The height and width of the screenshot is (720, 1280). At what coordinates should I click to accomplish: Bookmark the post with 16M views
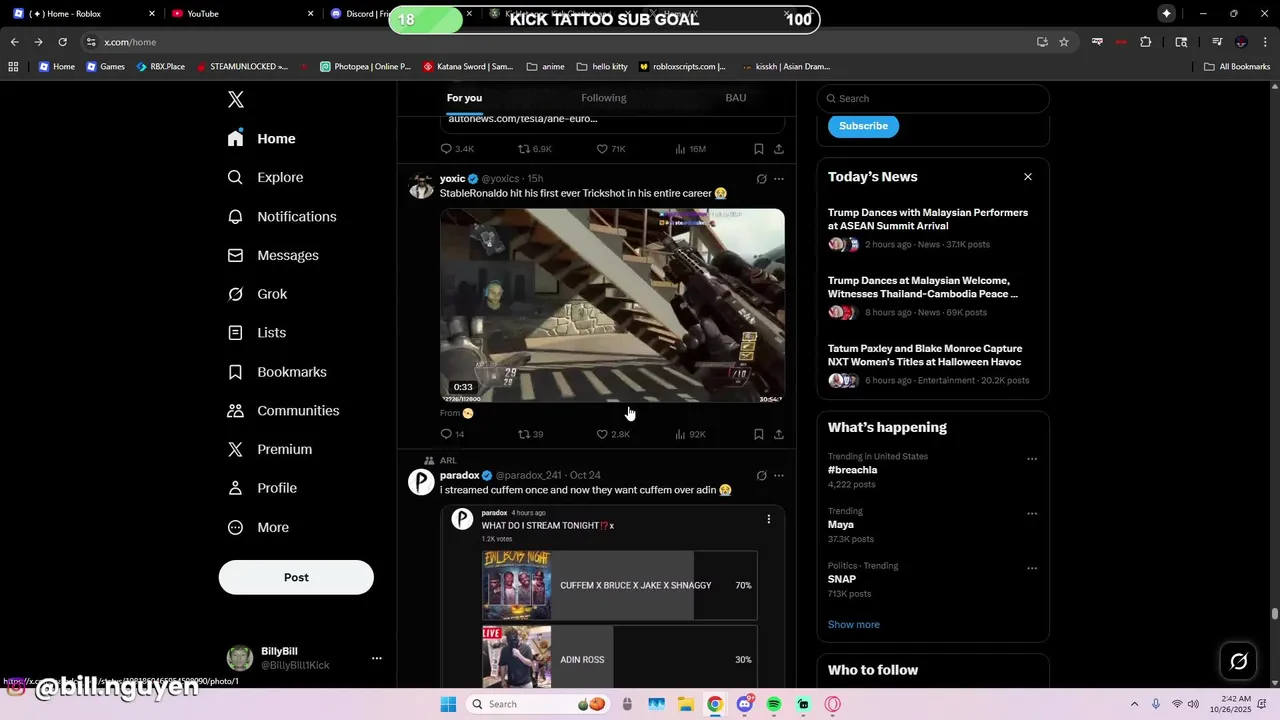759,149
